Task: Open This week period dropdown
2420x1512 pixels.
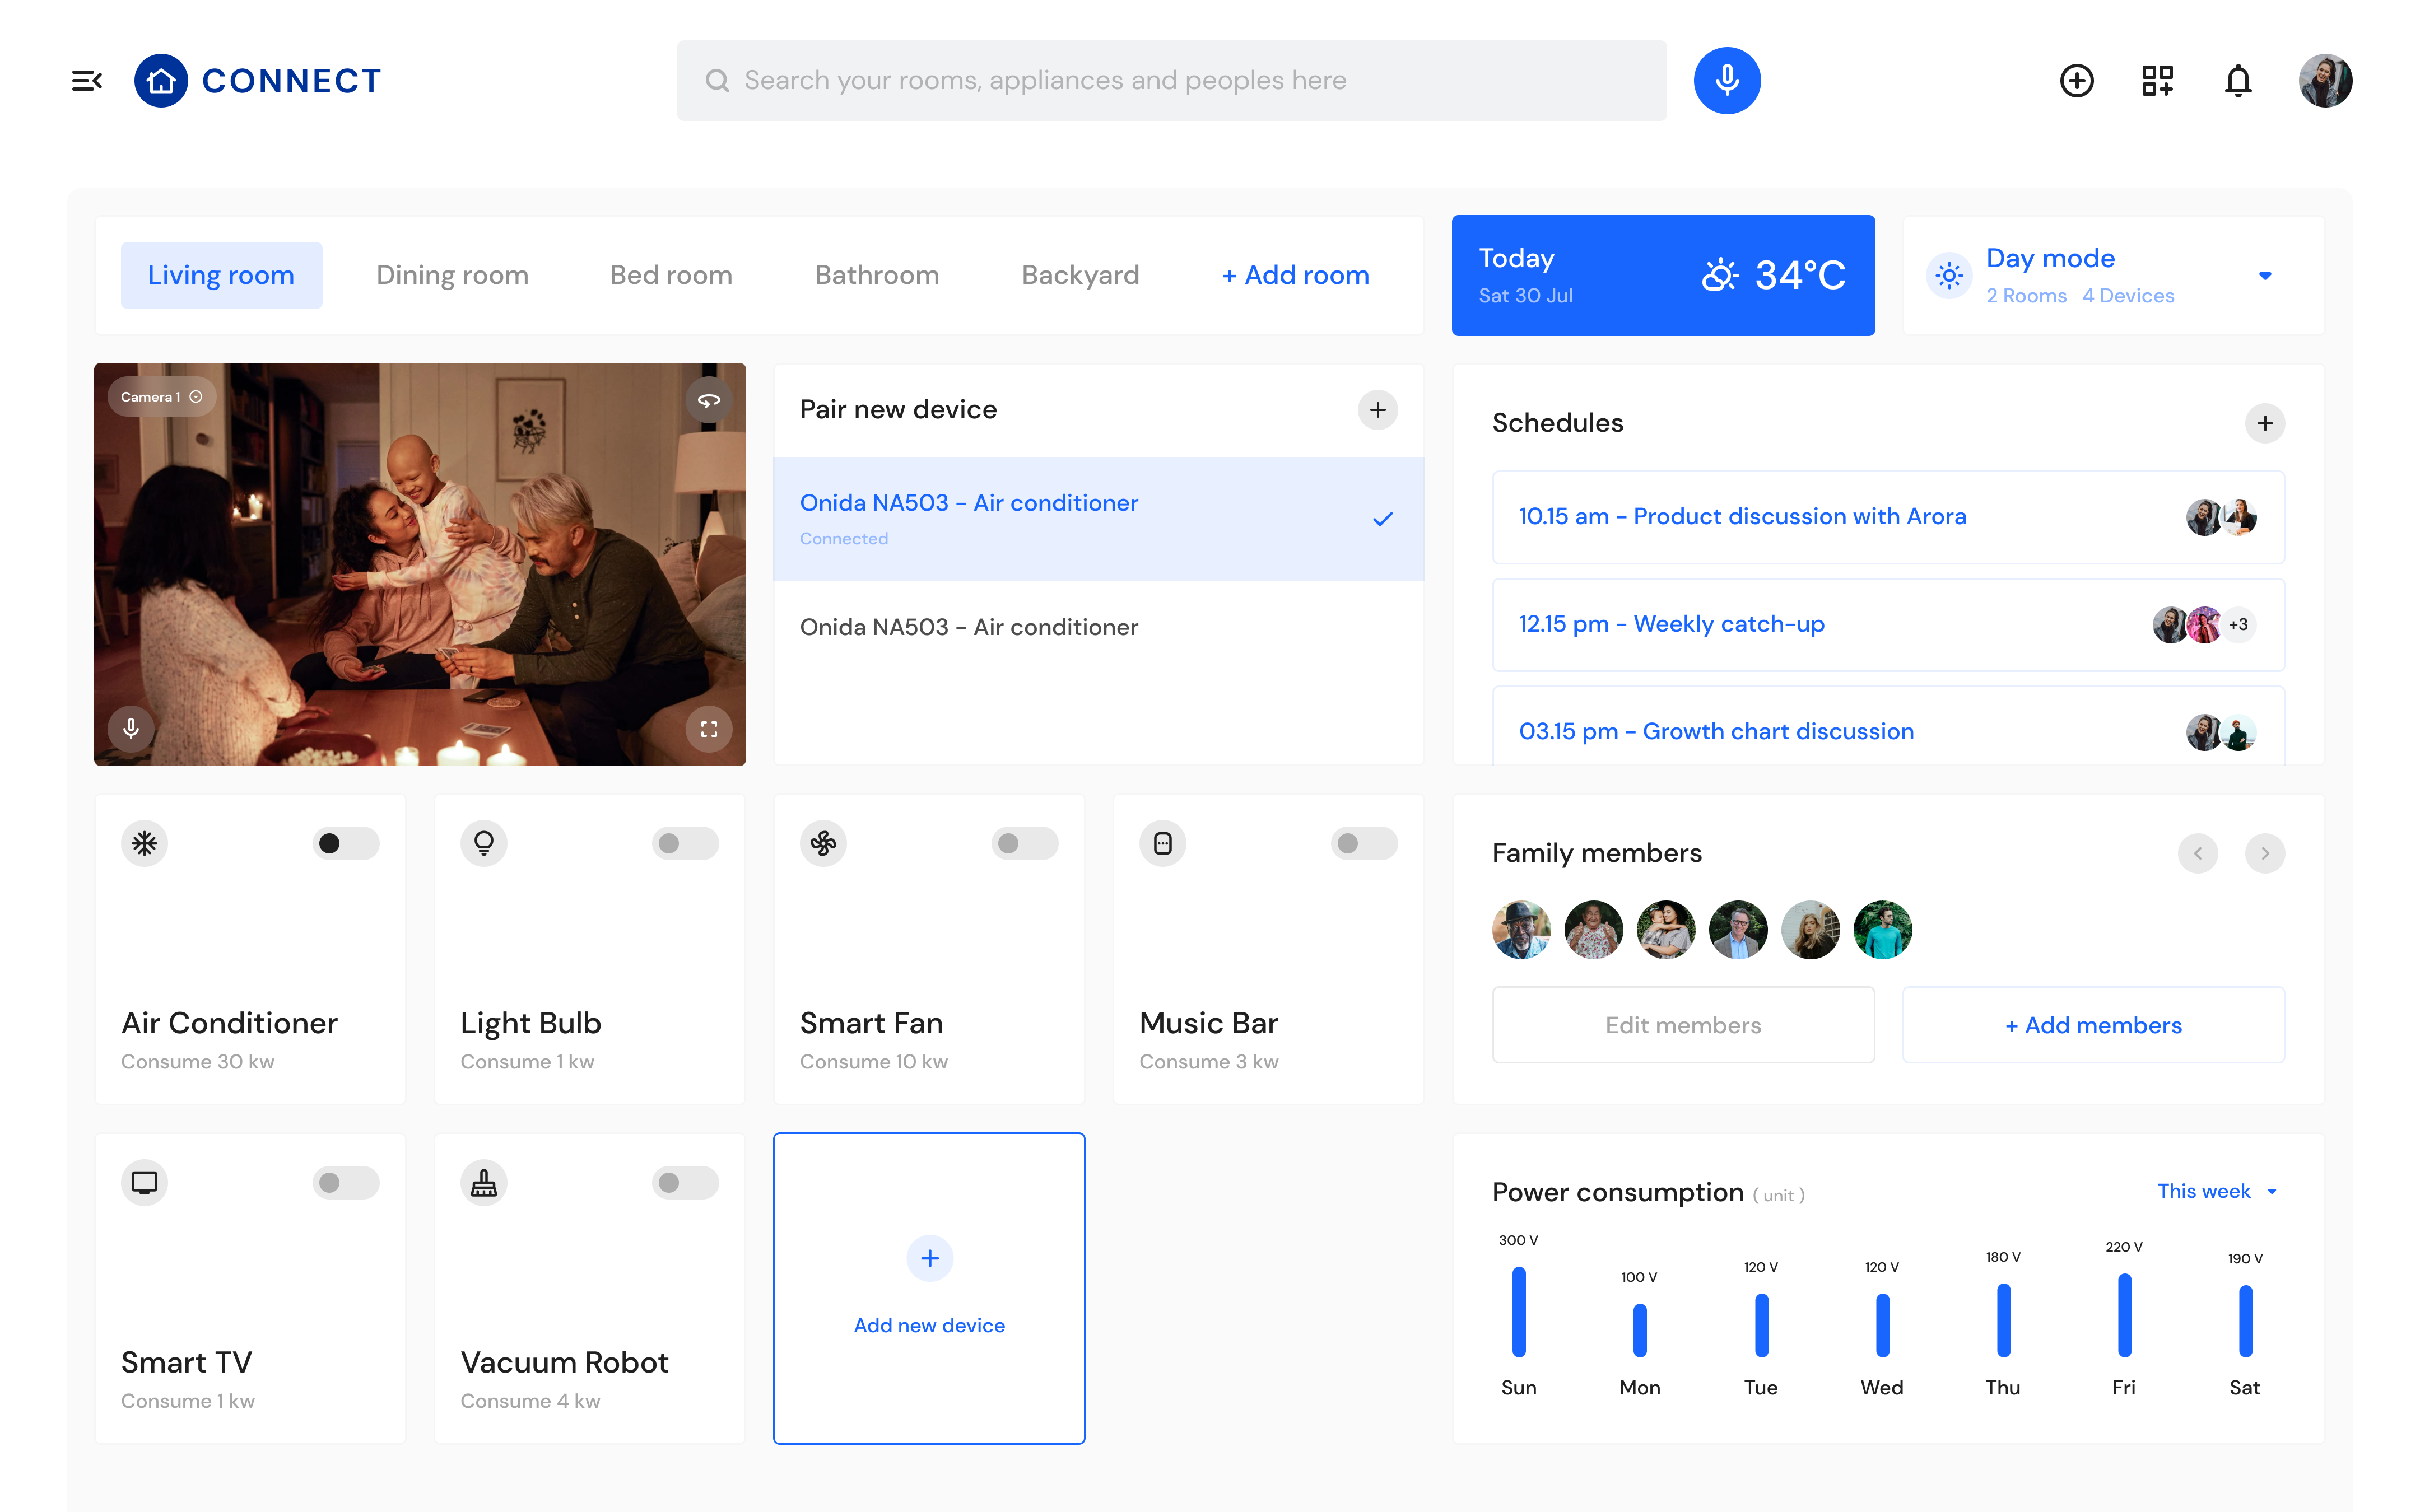Action: click(2216, 1190)
